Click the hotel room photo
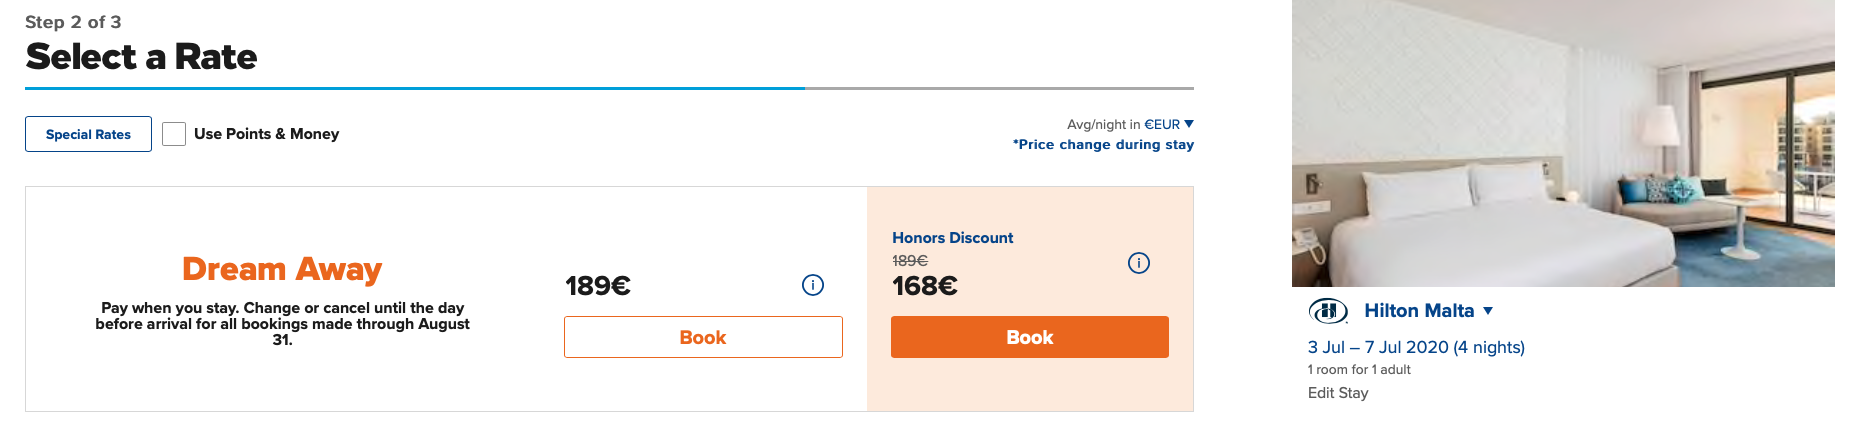 click(x=1562, y=143)
